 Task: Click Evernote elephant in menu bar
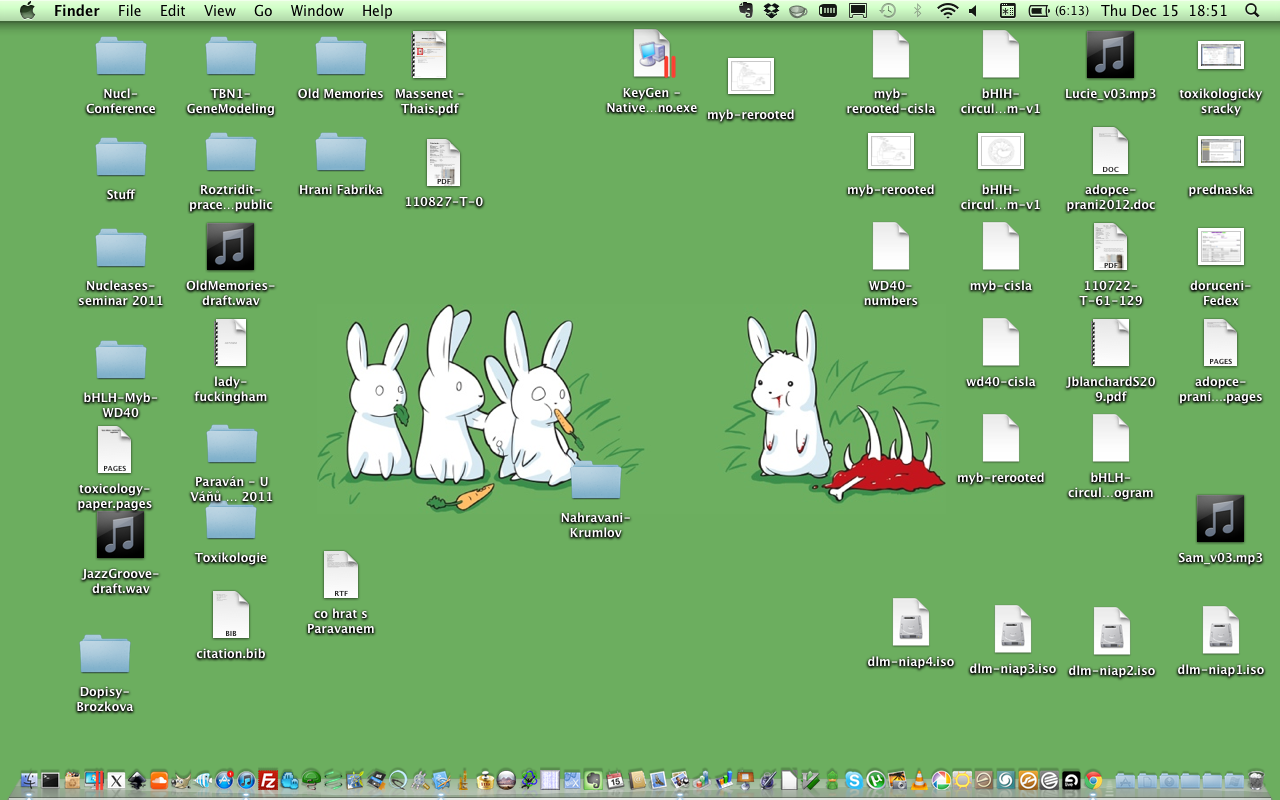tap(745, 10)
